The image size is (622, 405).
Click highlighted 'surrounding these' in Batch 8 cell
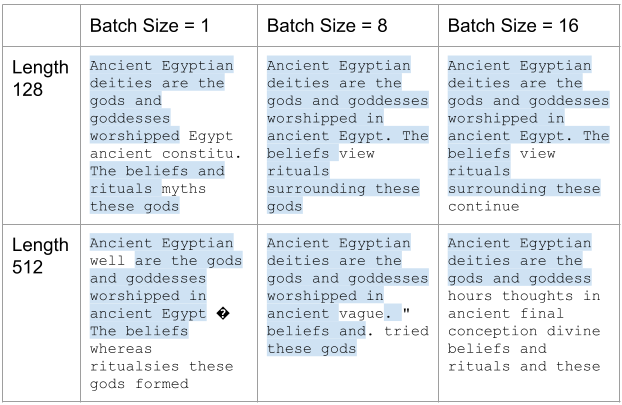[x=343, y=189]
